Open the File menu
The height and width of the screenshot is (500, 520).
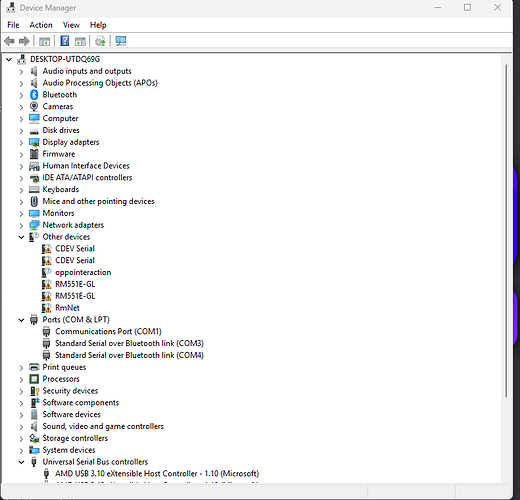pyautogui.click(x=13, y=25)
